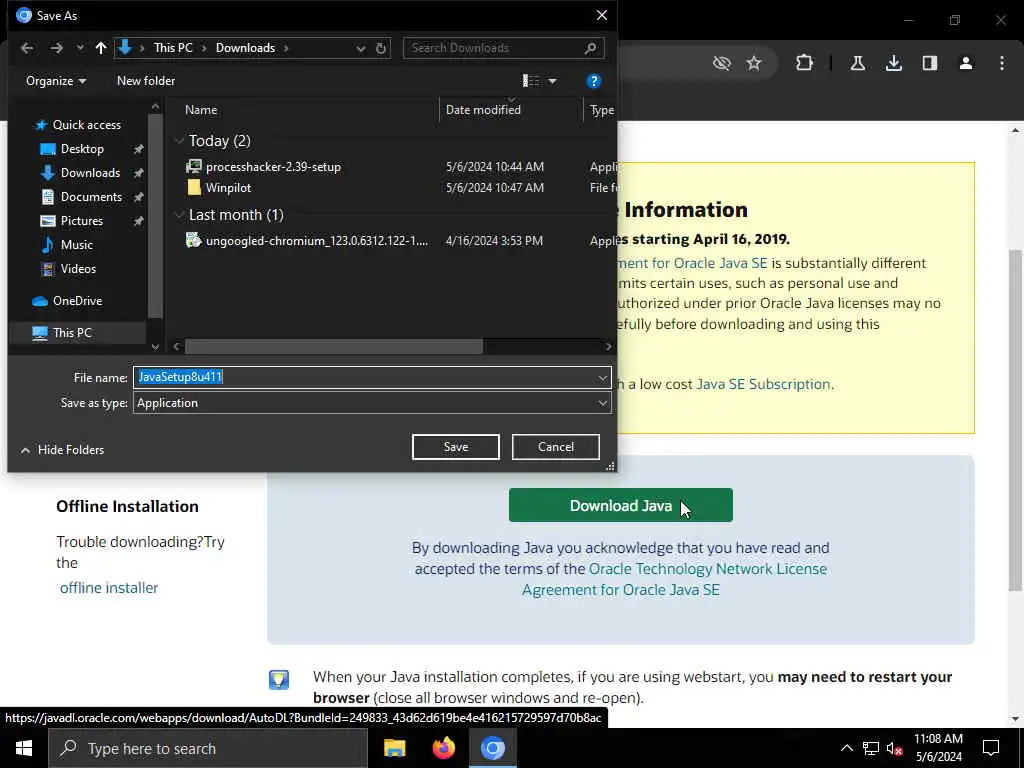Click Downloads in the address breadcrumb
Image resolution: width=1024 pixels, height=768 pixels.
pos(246,48)
